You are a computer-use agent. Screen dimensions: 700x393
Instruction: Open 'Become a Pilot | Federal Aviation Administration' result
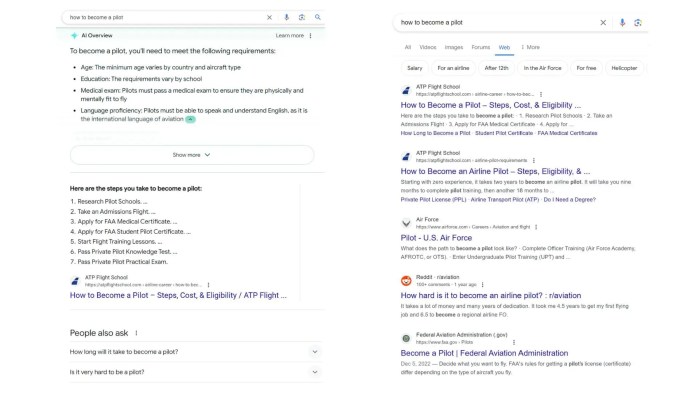(x=484, y=353)
